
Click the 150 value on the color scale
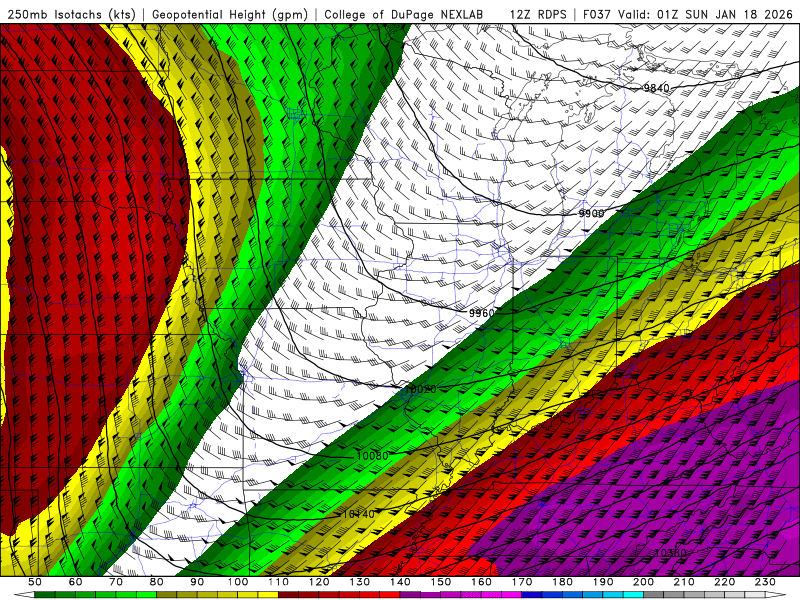pos(441,582)
